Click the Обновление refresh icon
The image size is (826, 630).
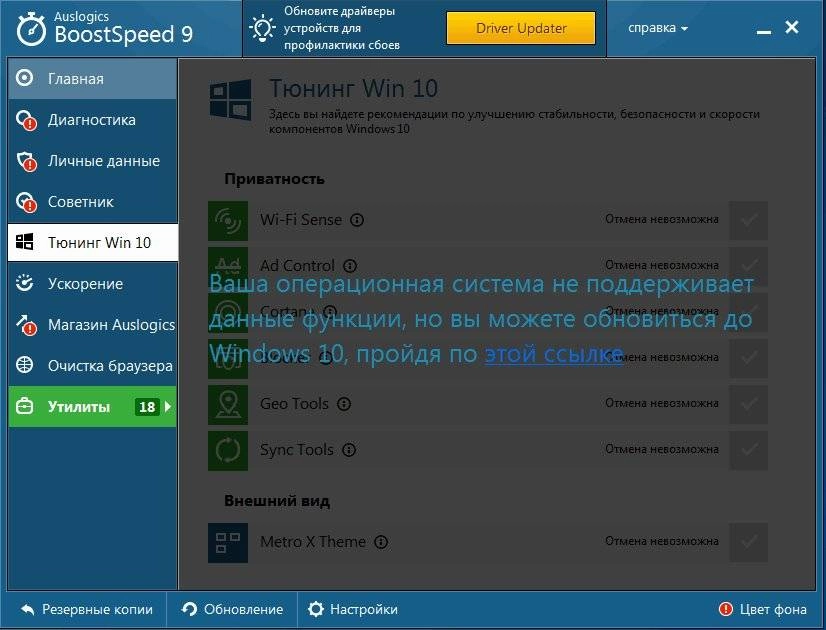tap(189, 609)
